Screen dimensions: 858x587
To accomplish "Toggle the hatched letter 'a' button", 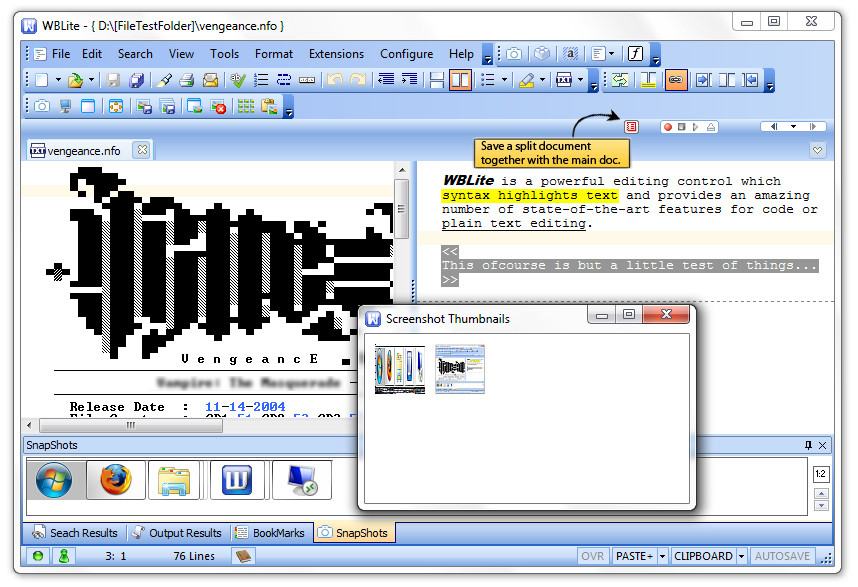I will pyautogui.click(x=571, y=54).
